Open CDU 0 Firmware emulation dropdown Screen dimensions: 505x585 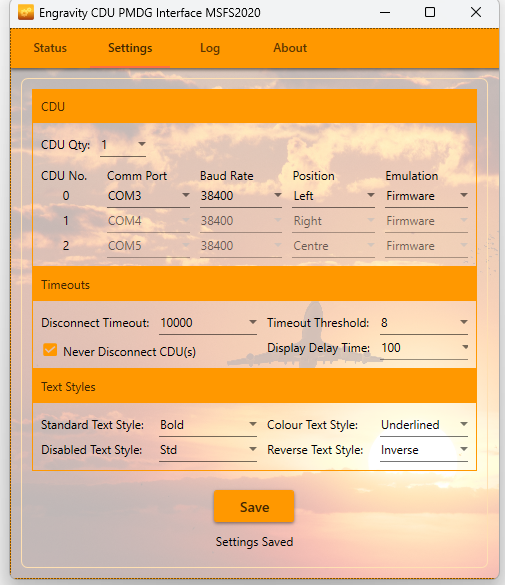(x=426, y=196)
